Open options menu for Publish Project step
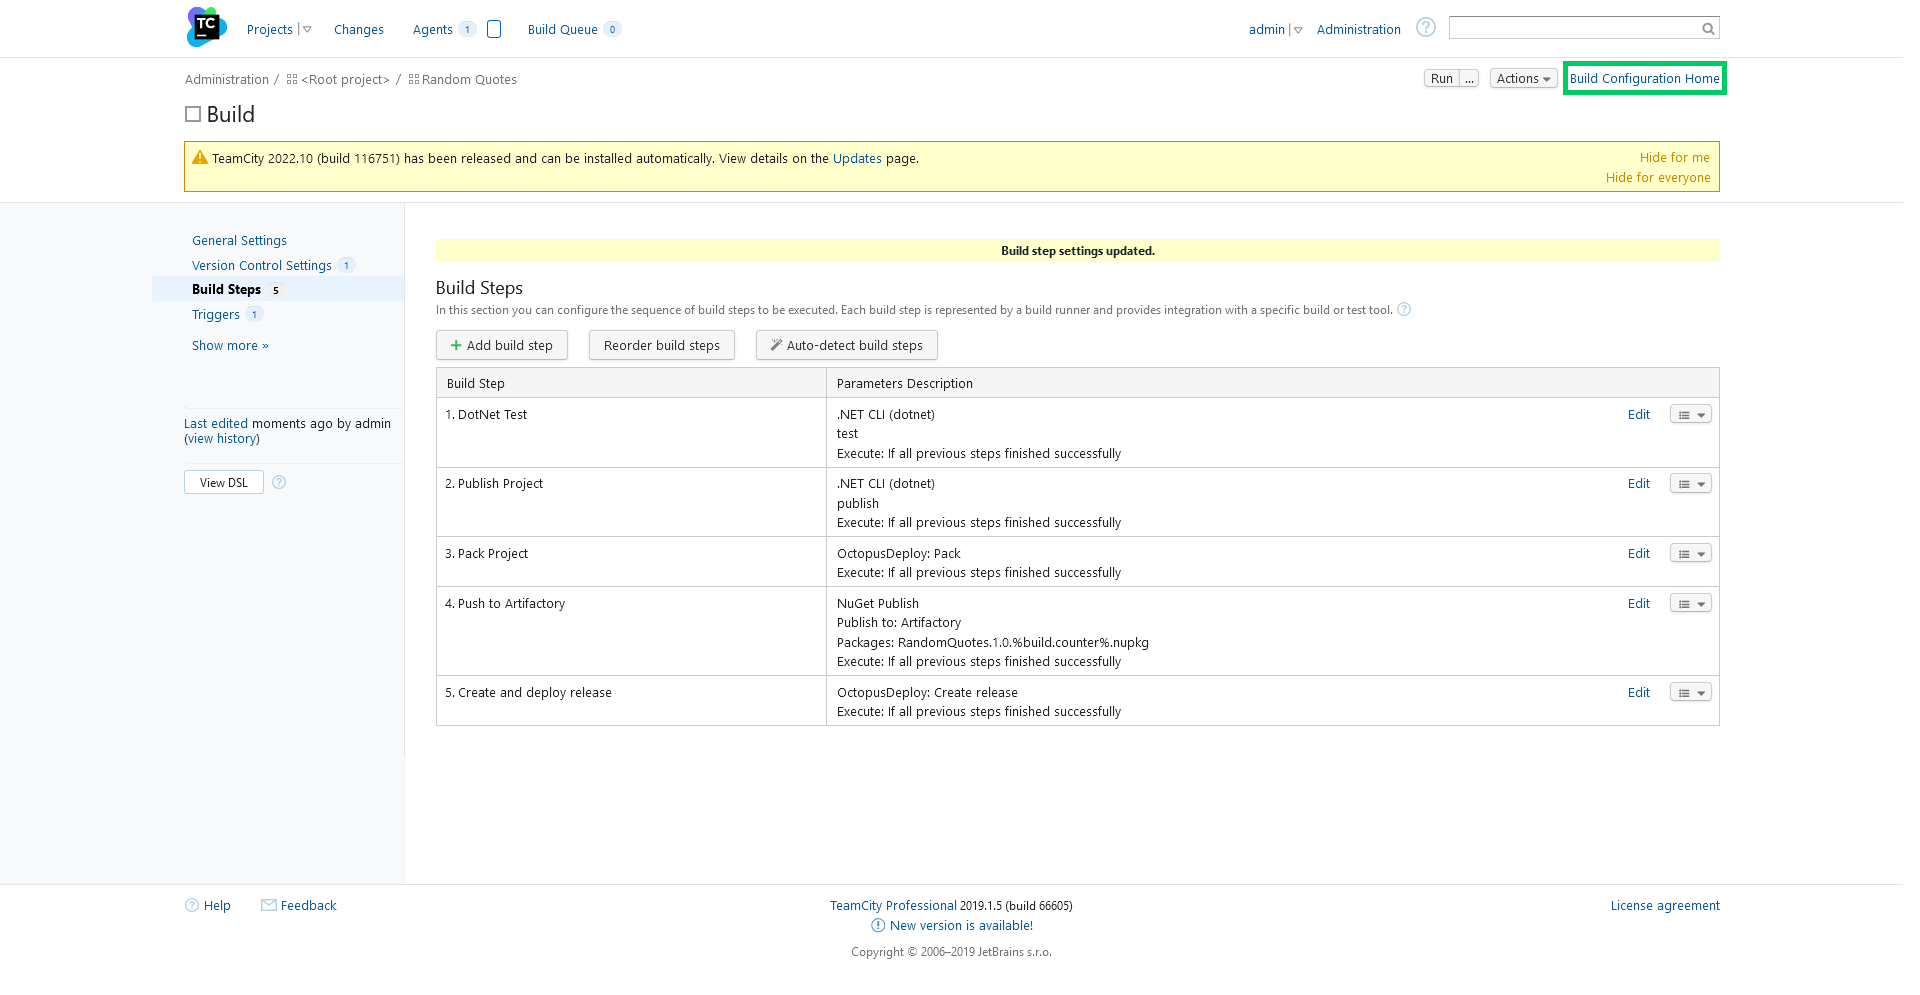1920x995 pixels. (1691, 484)
